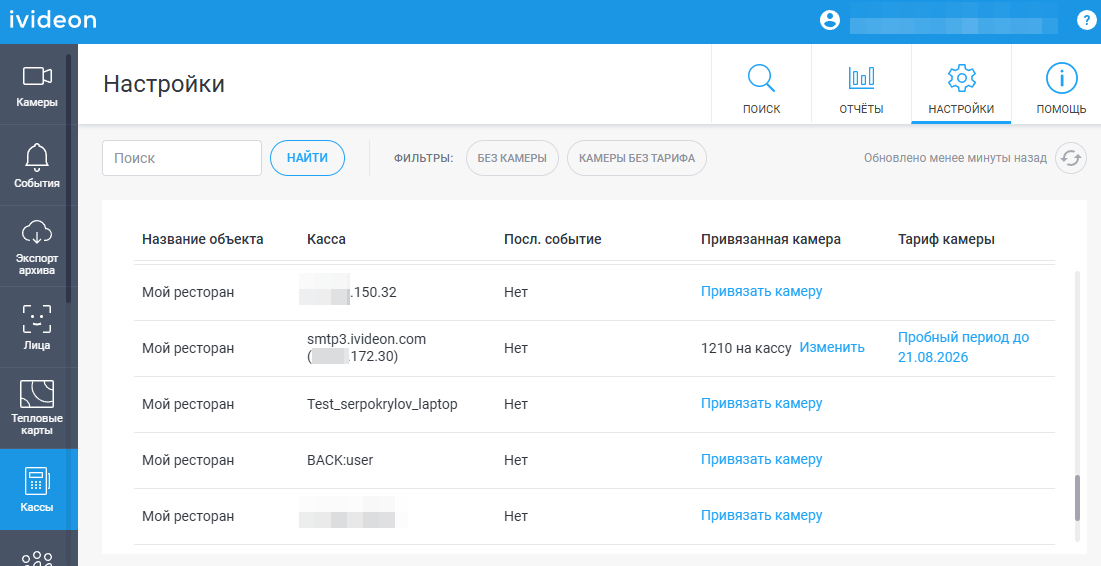Open Тепловые карты heat maps section
This screenshot has width=1101, height=566.
point(37,408)
